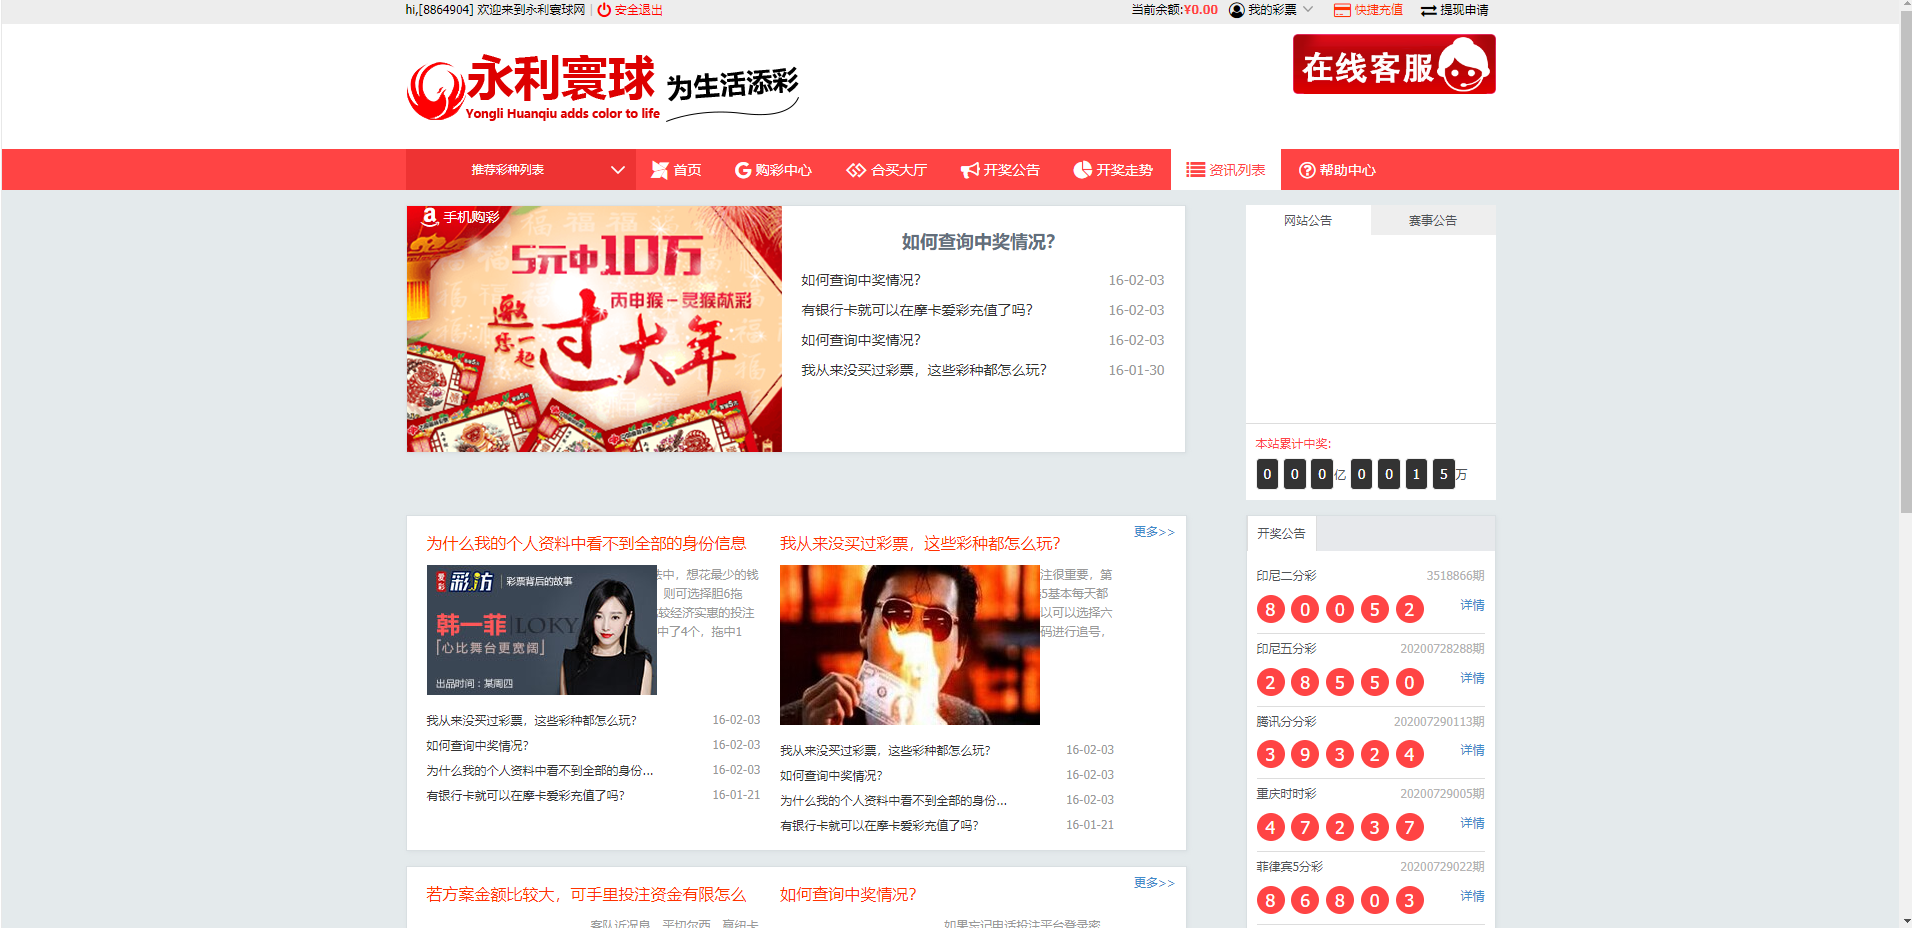Expand the 我的彩票 dropdown arrow
The height and width of the screenshot is (928, 1912).
(1308, 9)
